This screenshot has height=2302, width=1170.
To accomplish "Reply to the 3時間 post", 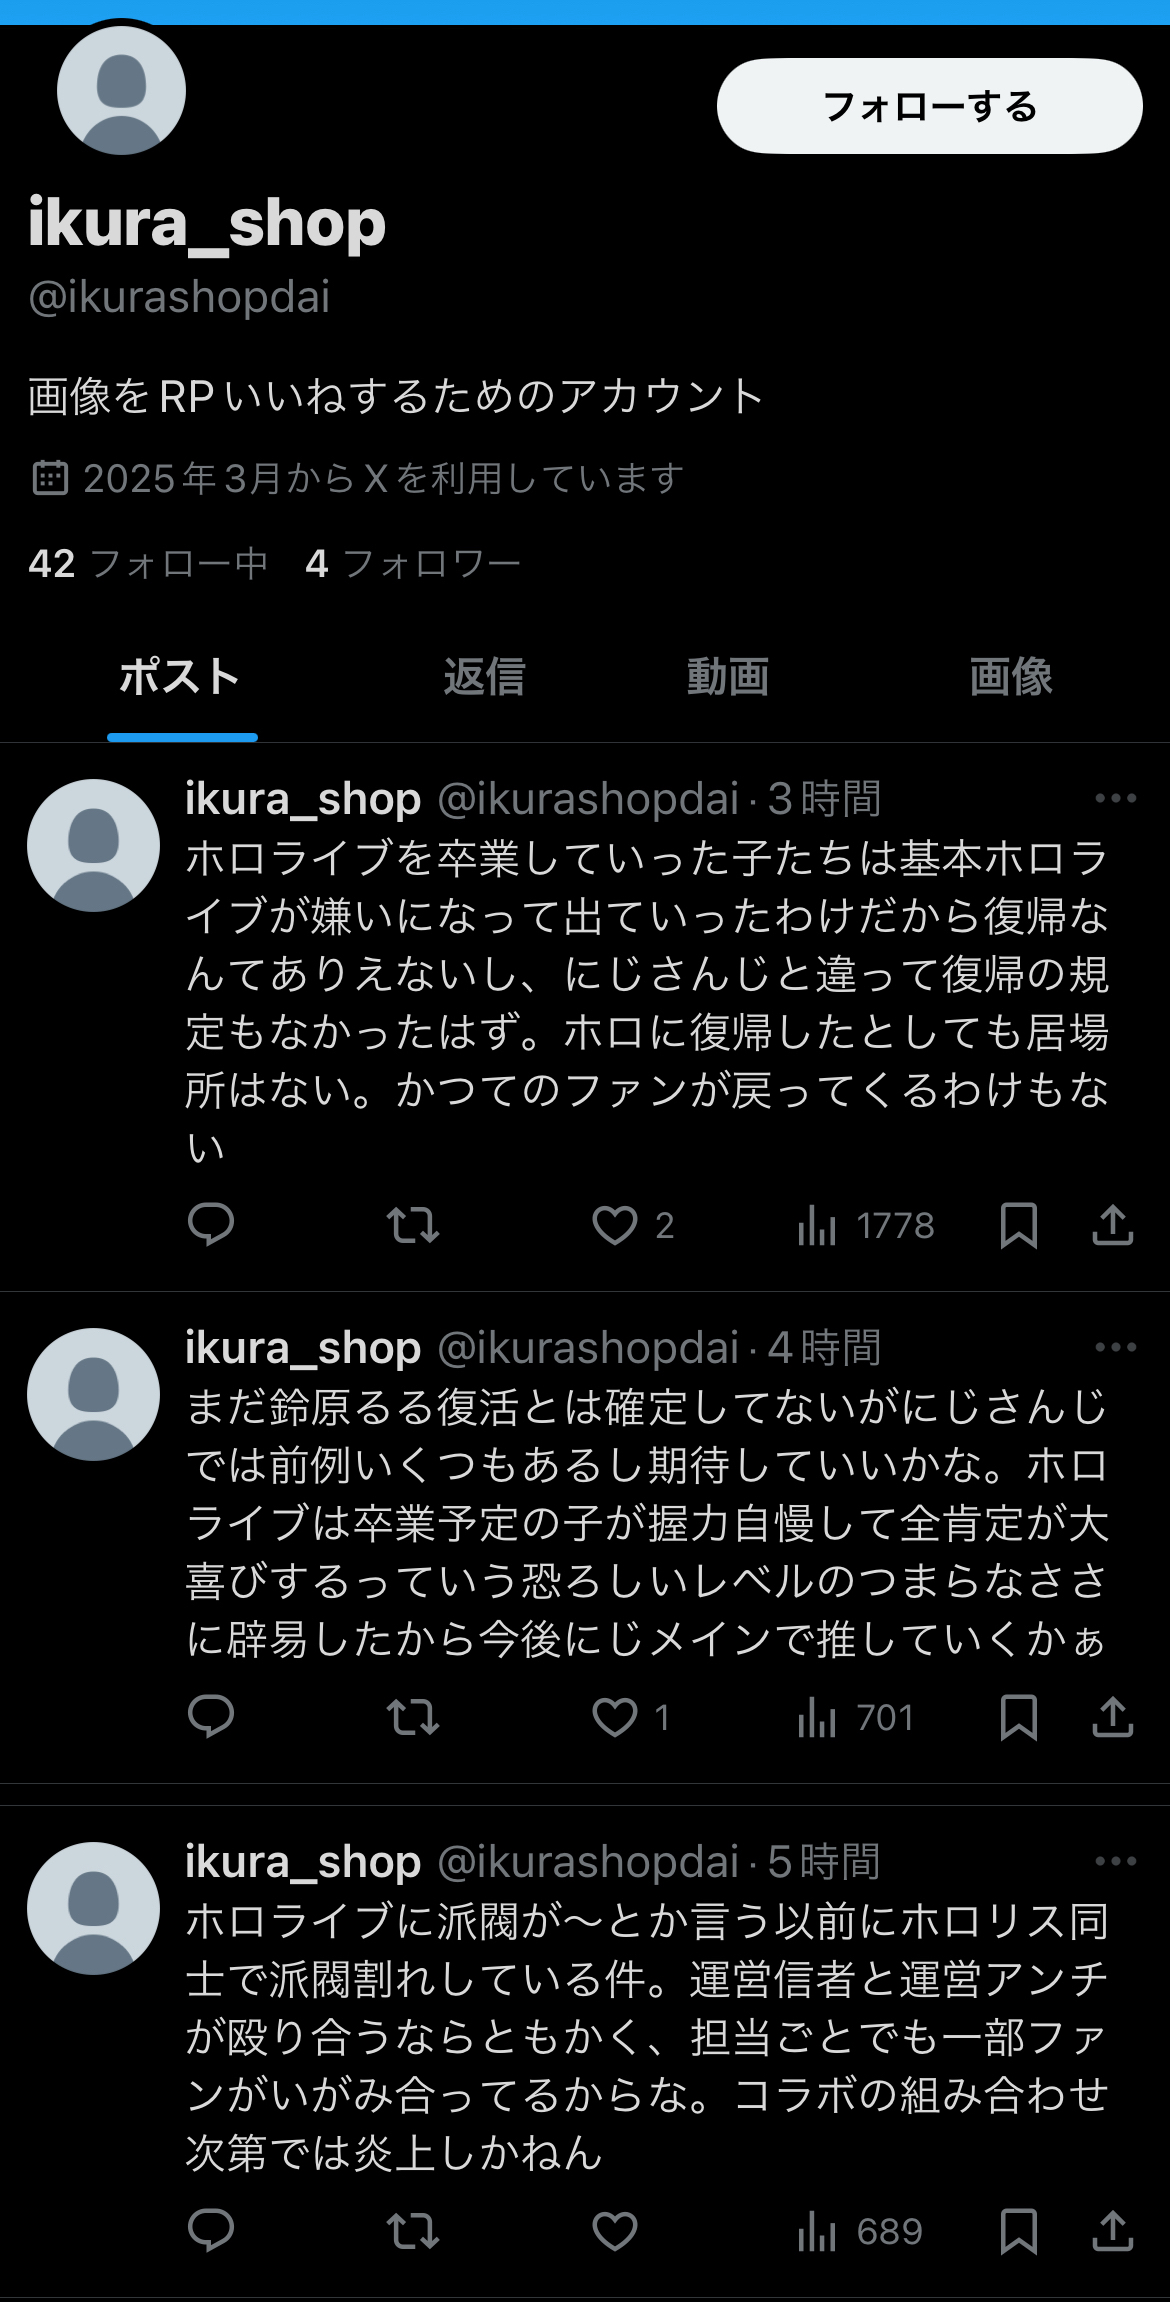I will pyautogui.click(x=211, y=1224).
